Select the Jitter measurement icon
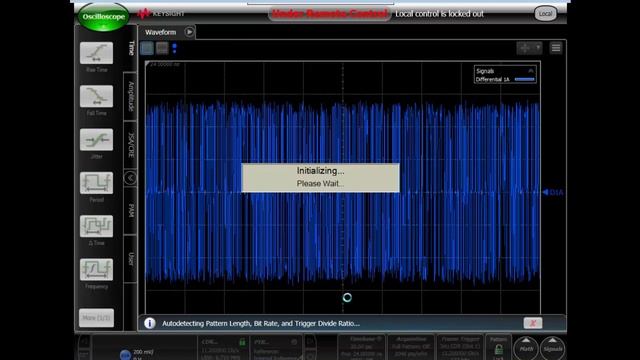Screen dimensions: 640x360 pos(96,140)
